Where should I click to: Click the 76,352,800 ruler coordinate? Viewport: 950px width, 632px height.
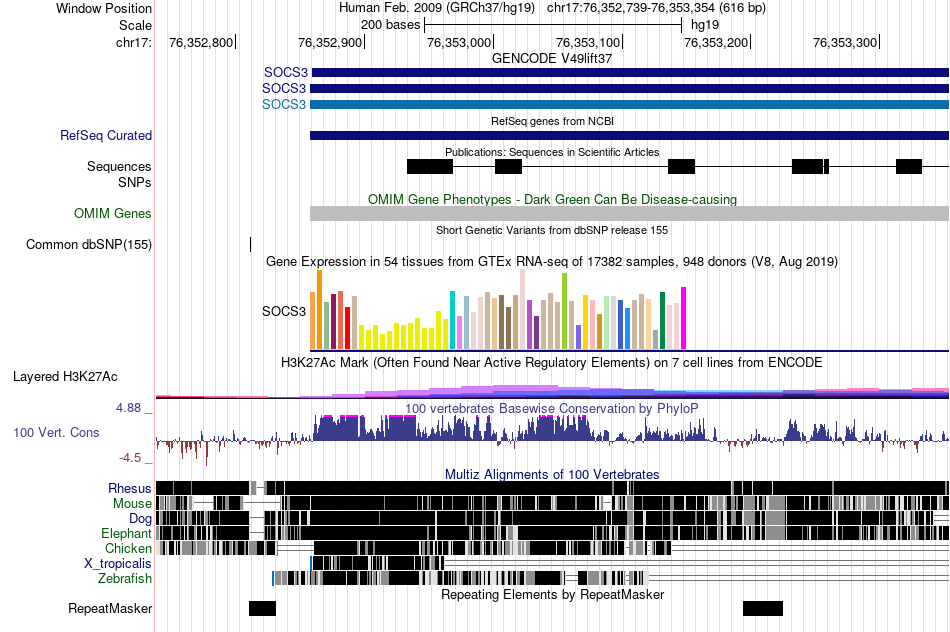pyautogui.click(x=201, y=42)
